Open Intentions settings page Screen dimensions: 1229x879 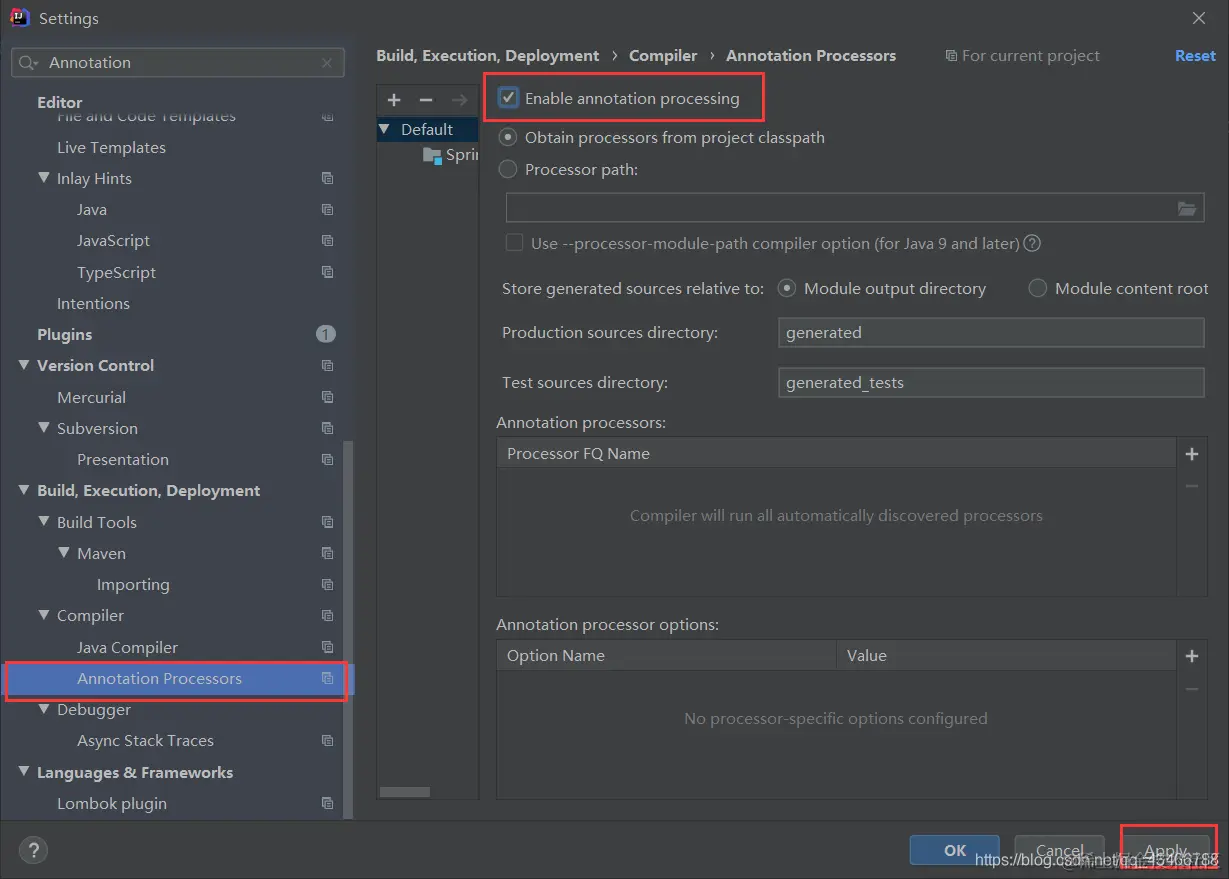click(93, 303)
